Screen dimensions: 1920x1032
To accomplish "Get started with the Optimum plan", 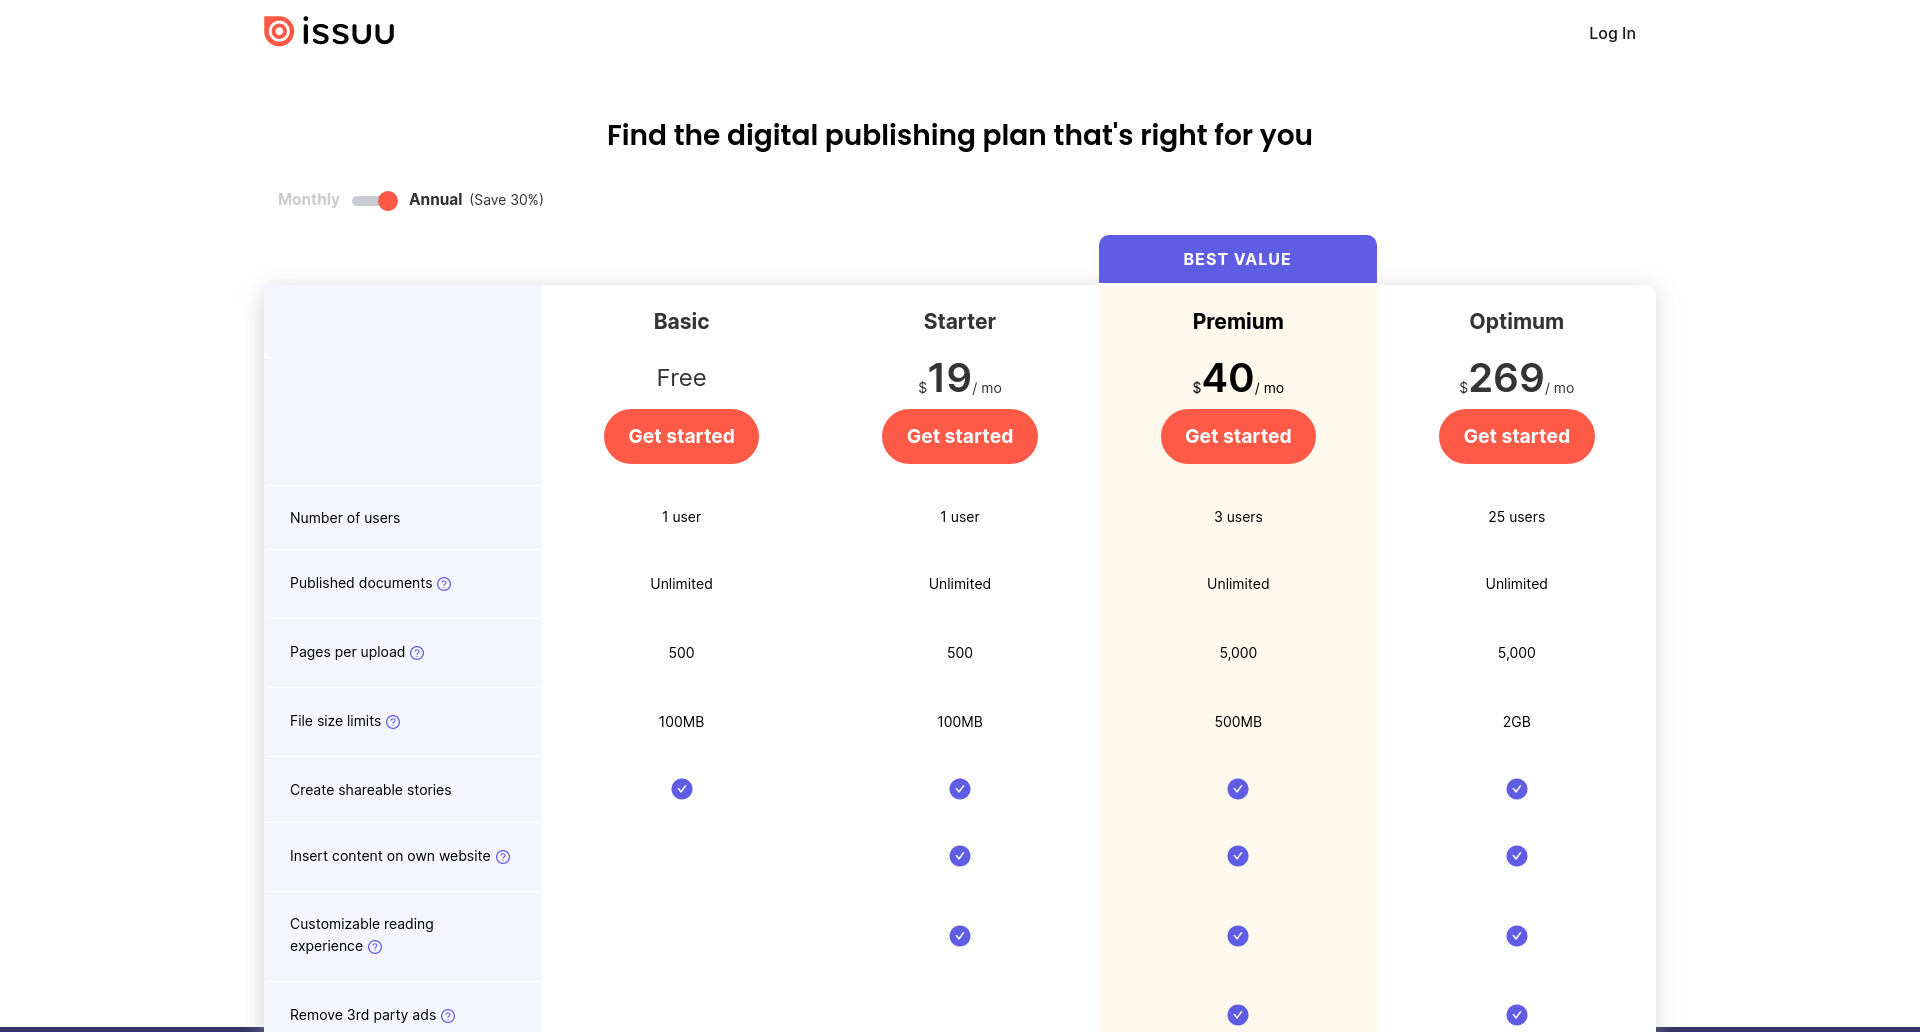I will 1517,436.
